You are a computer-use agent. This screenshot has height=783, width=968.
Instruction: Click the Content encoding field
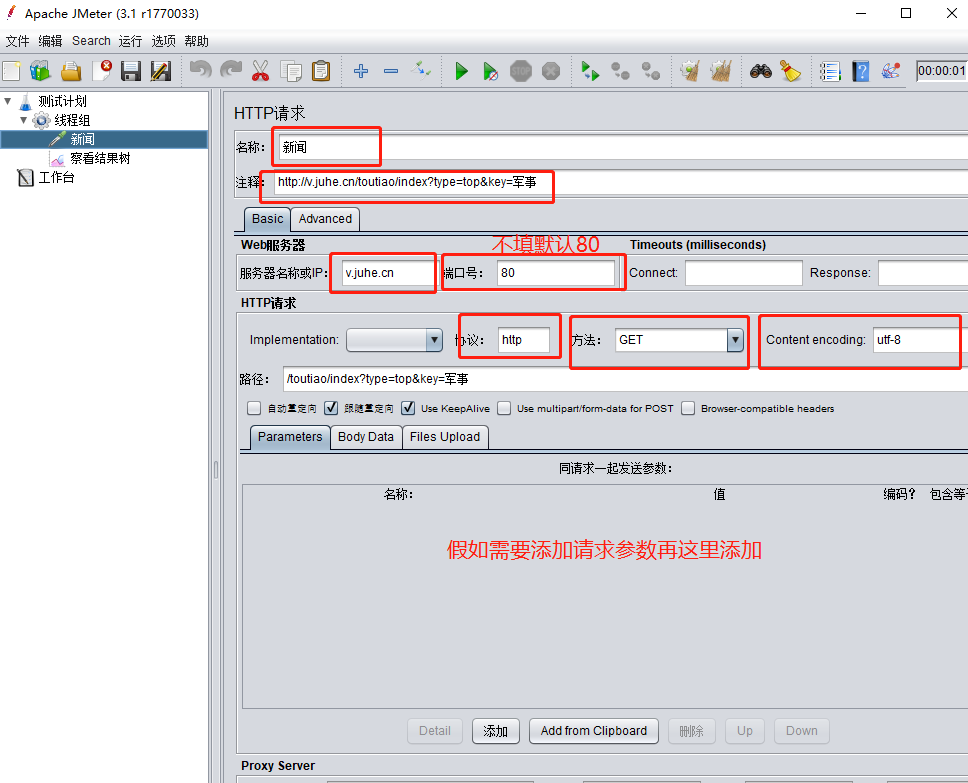tap(919, 340)
